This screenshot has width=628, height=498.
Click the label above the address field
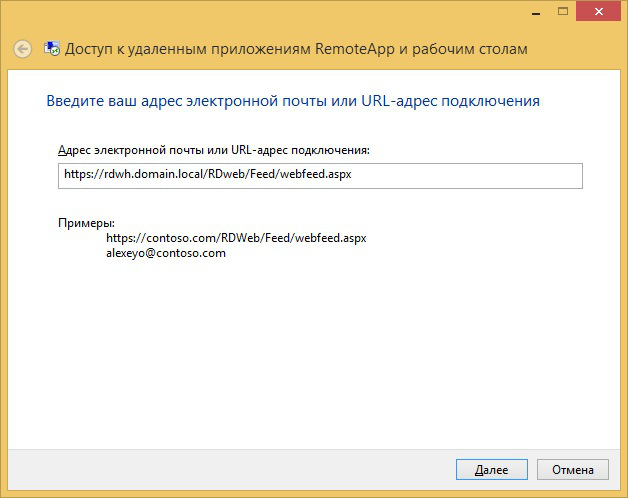(214, 149)
